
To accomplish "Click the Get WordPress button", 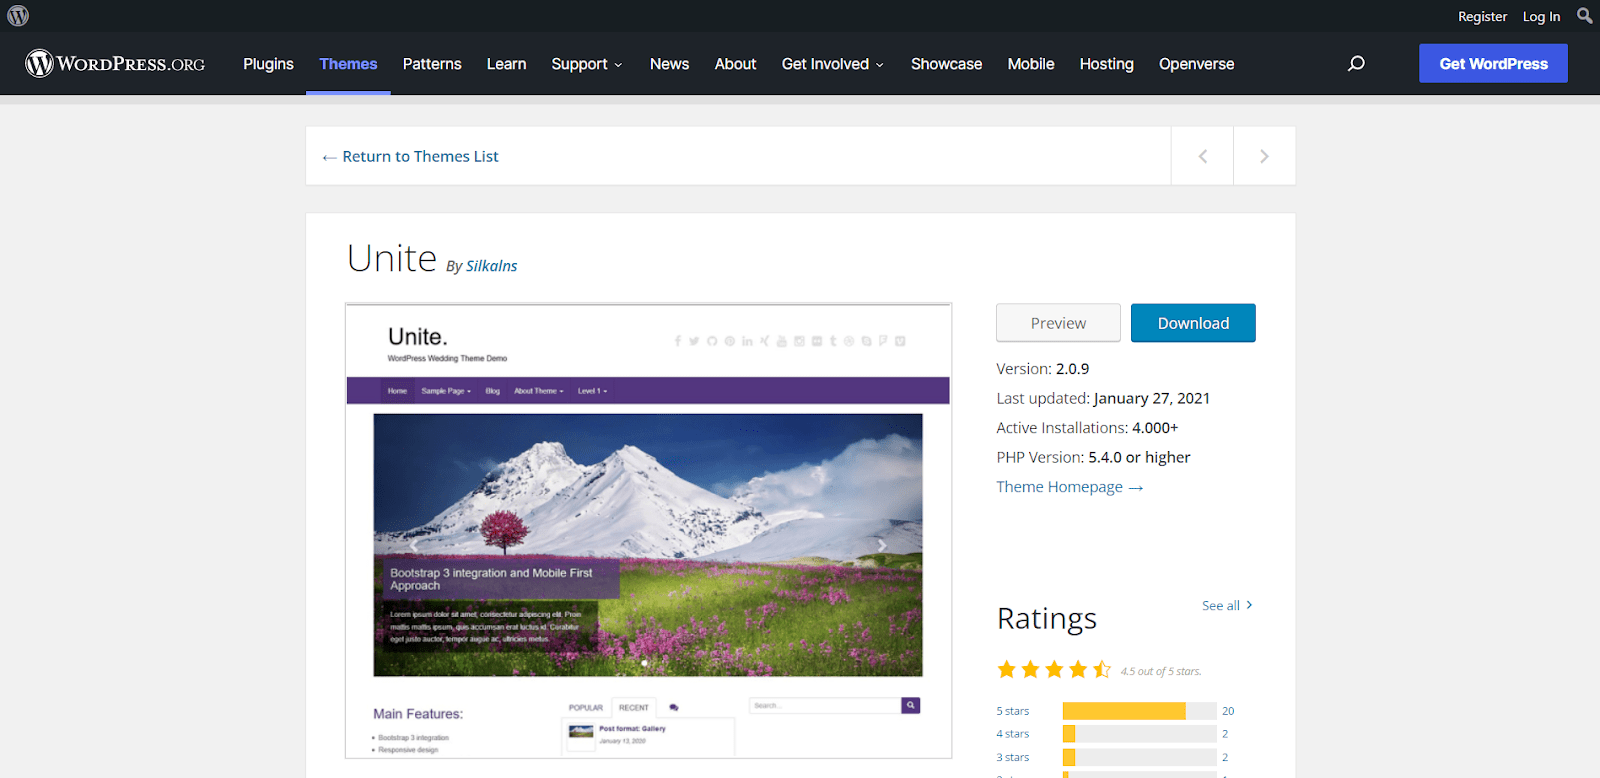I will pyautogui.click(x=1493, y=63).
